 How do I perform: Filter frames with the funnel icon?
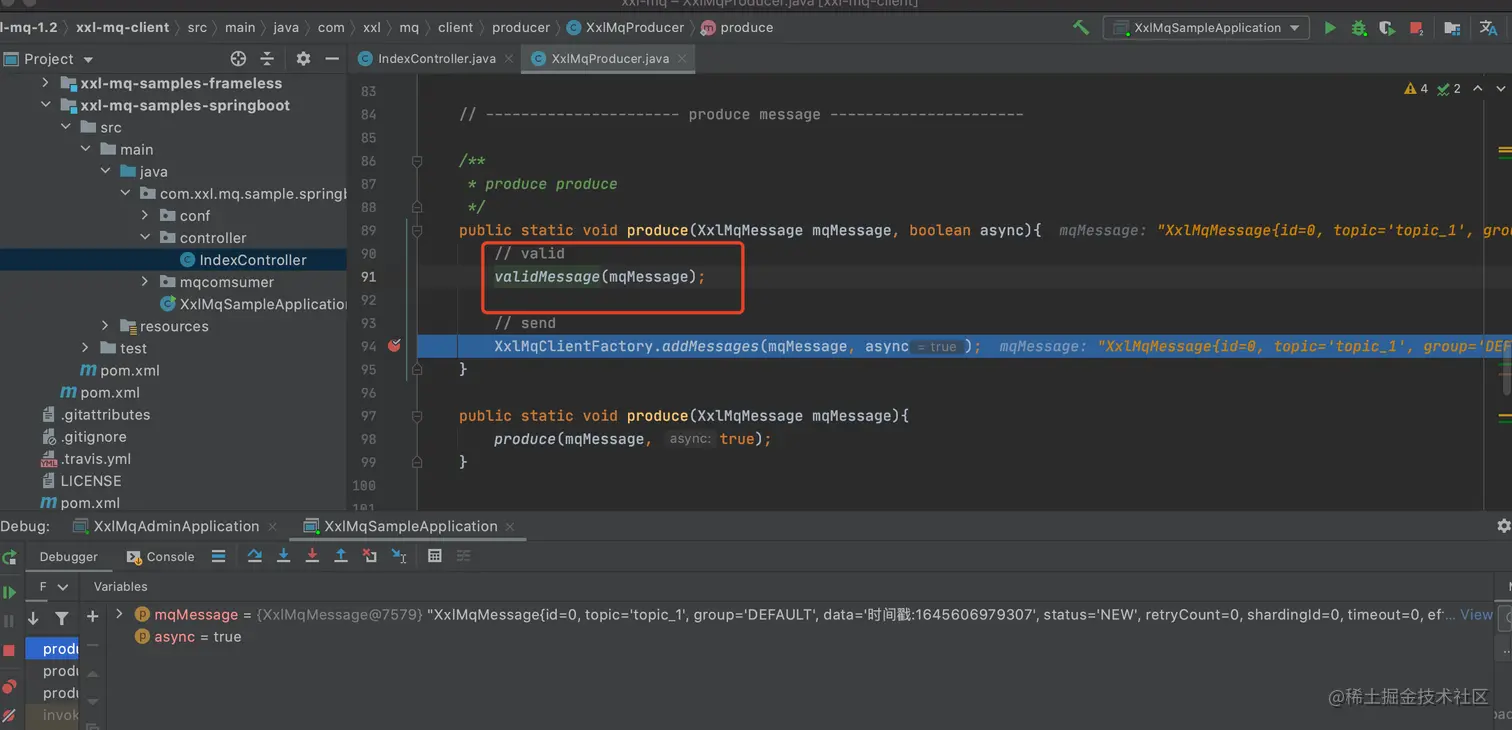tap(62, 618)
